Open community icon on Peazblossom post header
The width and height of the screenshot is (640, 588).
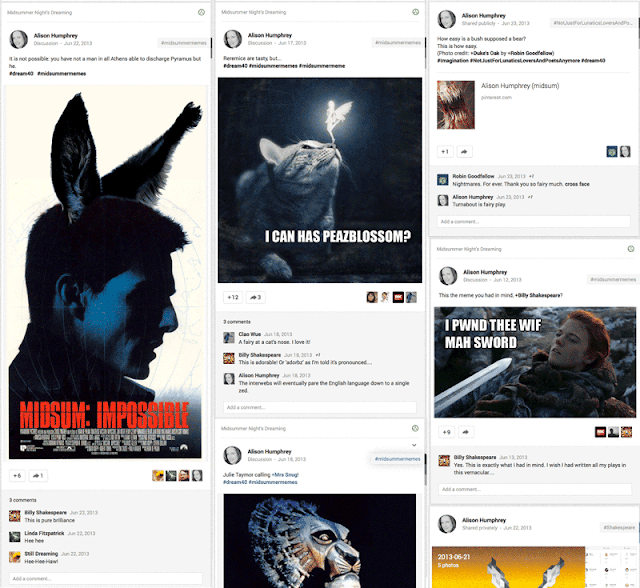coord(416,12)
